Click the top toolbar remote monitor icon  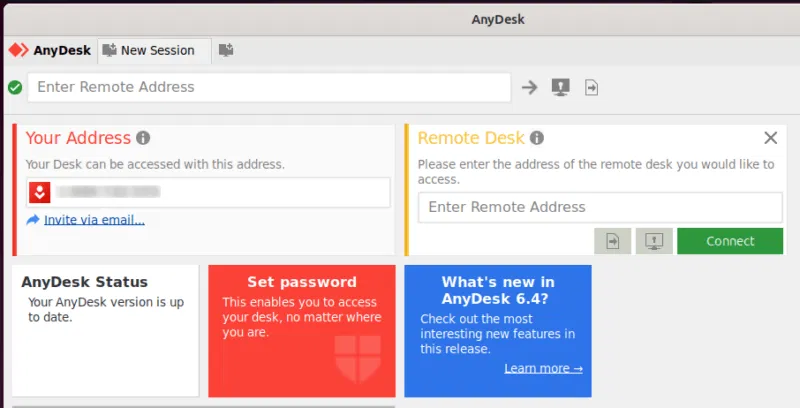(560, 87)
